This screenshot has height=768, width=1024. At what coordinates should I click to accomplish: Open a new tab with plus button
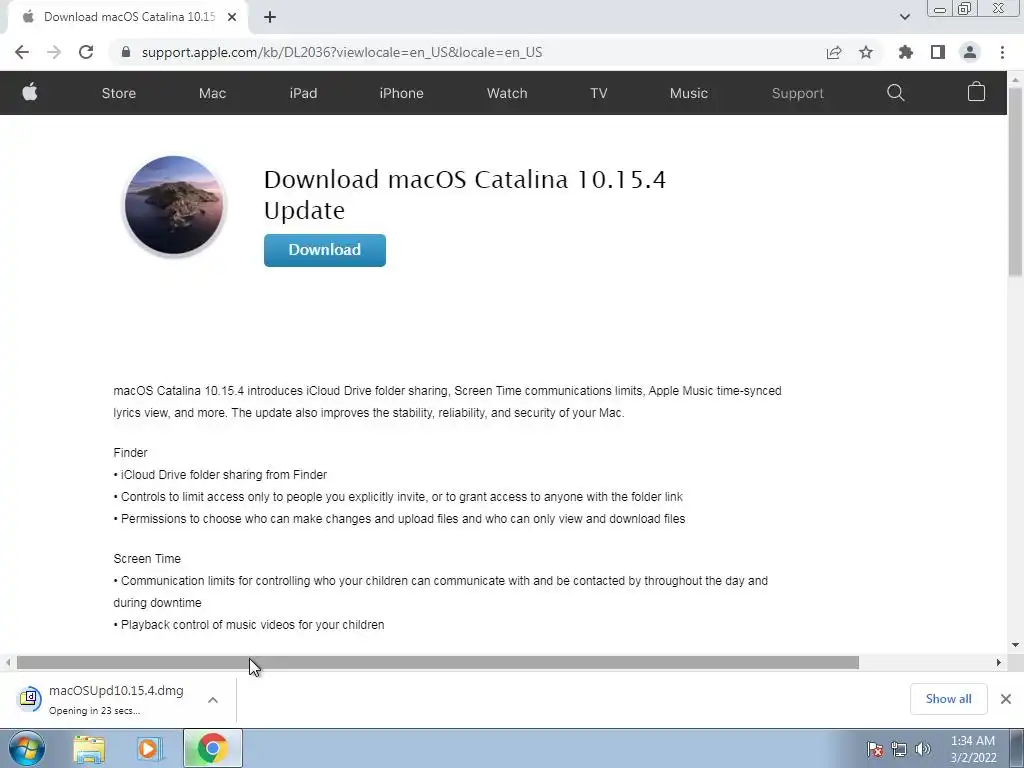point(270,17)
